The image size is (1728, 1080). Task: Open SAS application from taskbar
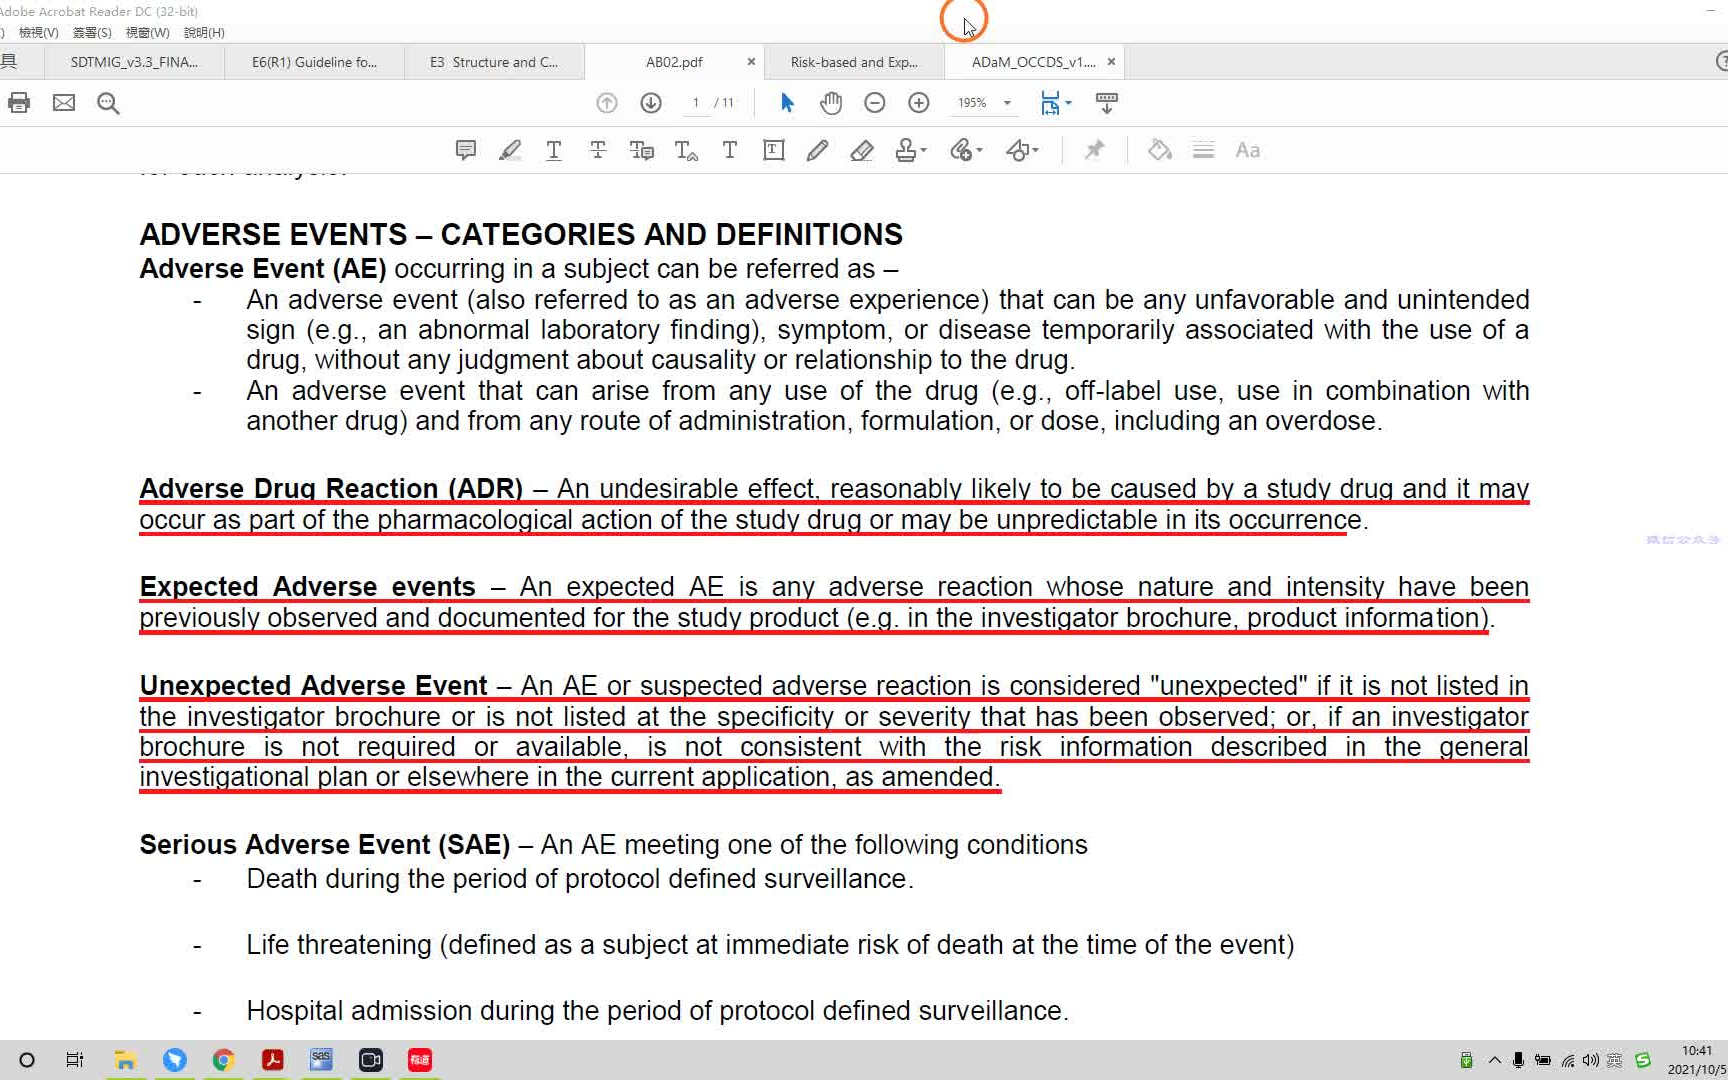321,1060
